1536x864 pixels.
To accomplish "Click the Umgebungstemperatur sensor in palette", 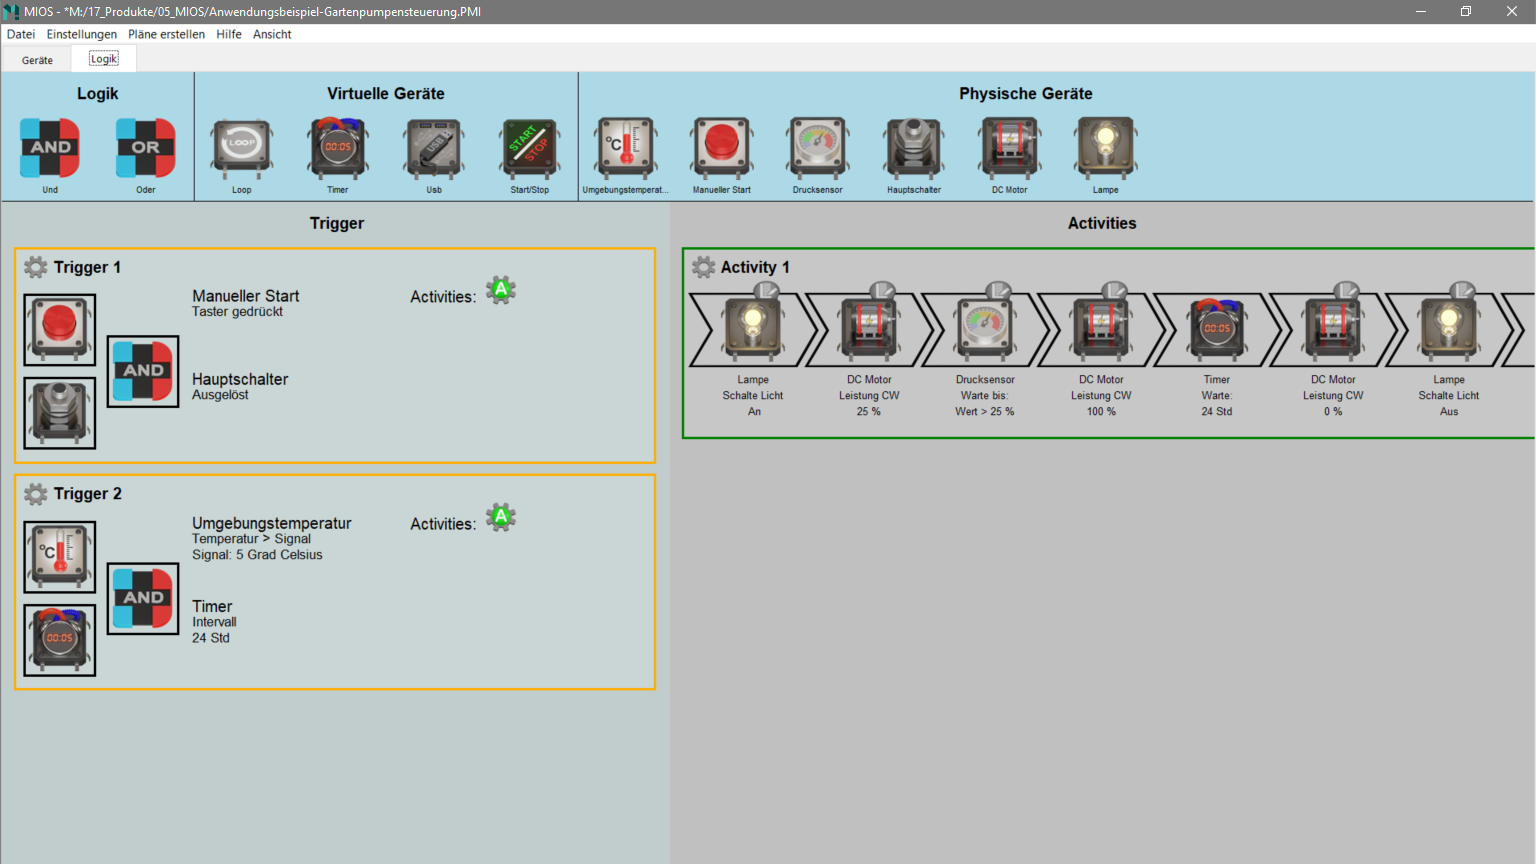I will click(x=625, y=148).
